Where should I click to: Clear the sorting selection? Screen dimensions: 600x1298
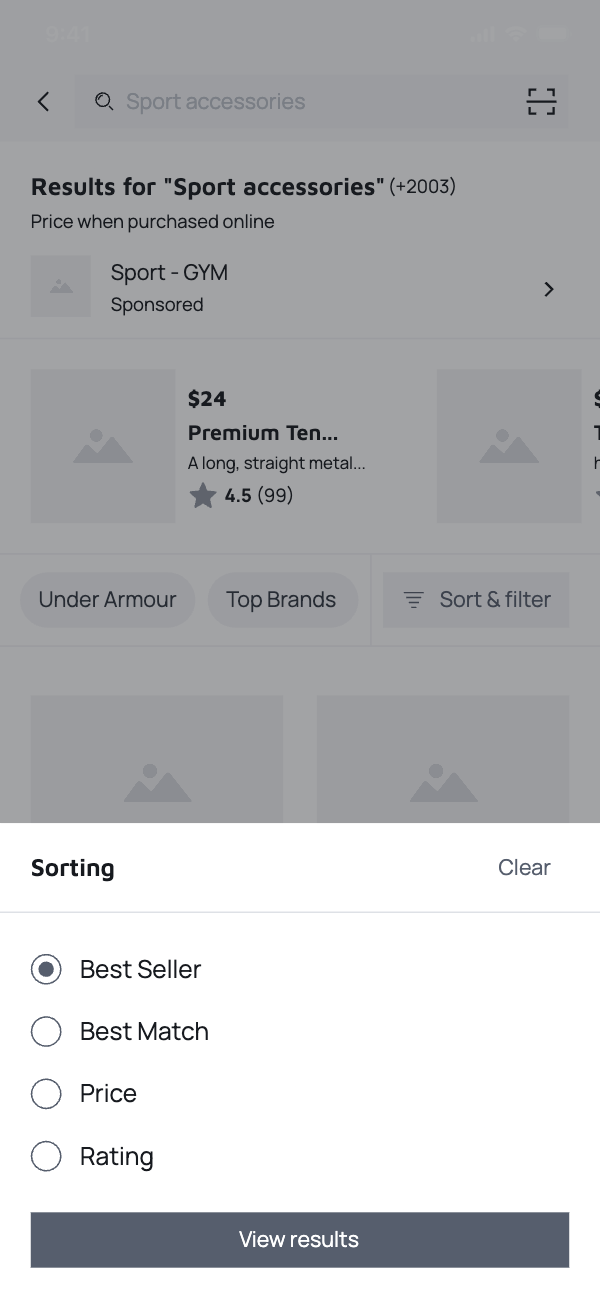[524, 867]
